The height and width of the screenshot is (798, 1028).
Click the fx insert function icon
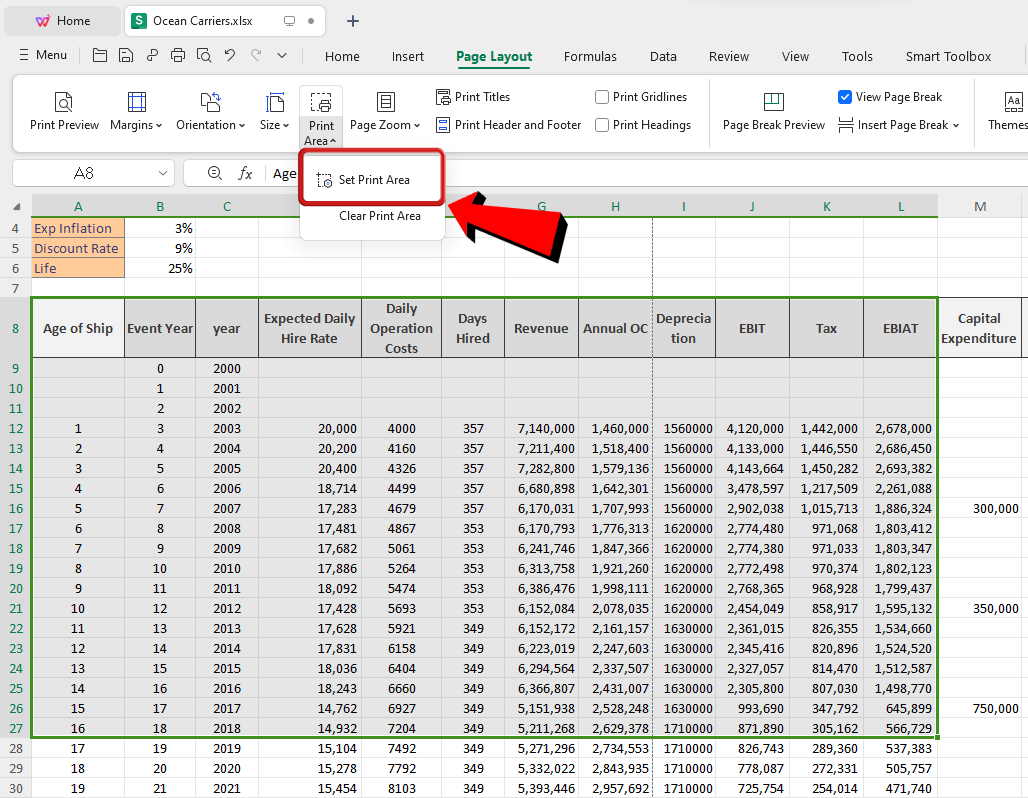pyautogui.click(x=246, y=173)
